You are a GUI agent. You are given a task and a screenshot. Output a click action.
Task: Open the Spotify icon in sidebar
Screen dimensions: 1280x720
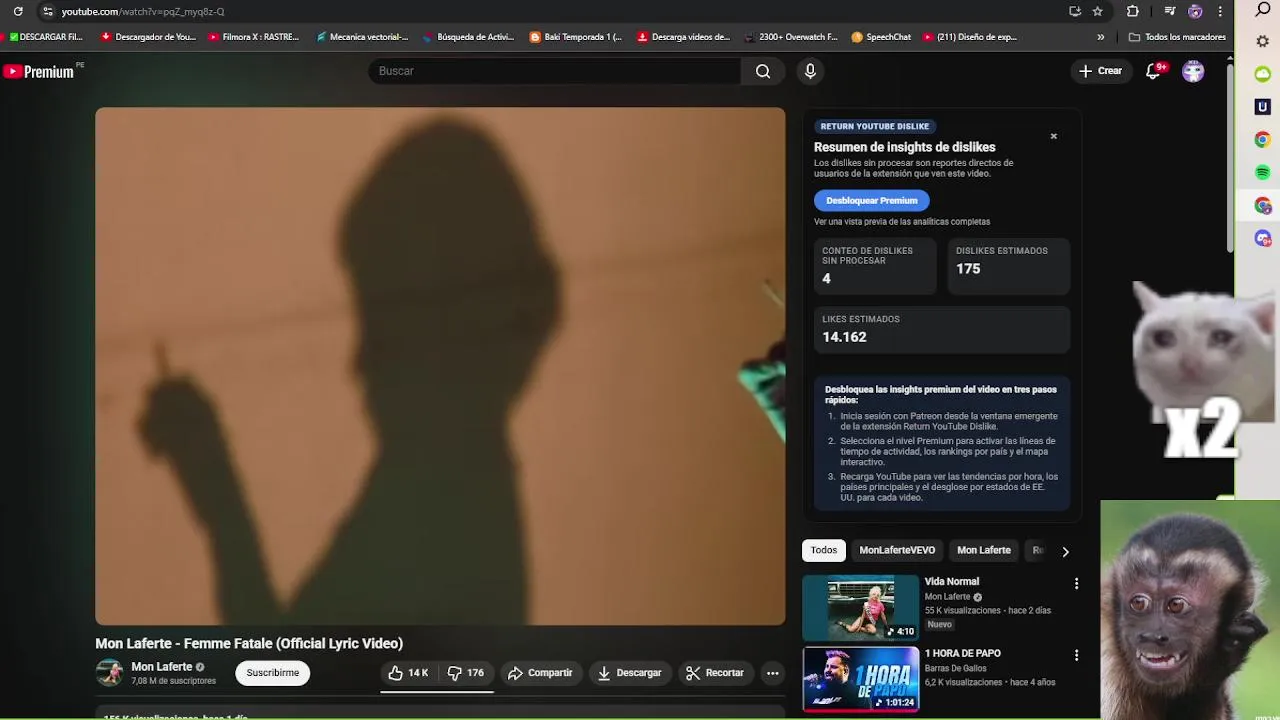(x=1263, y=173)
